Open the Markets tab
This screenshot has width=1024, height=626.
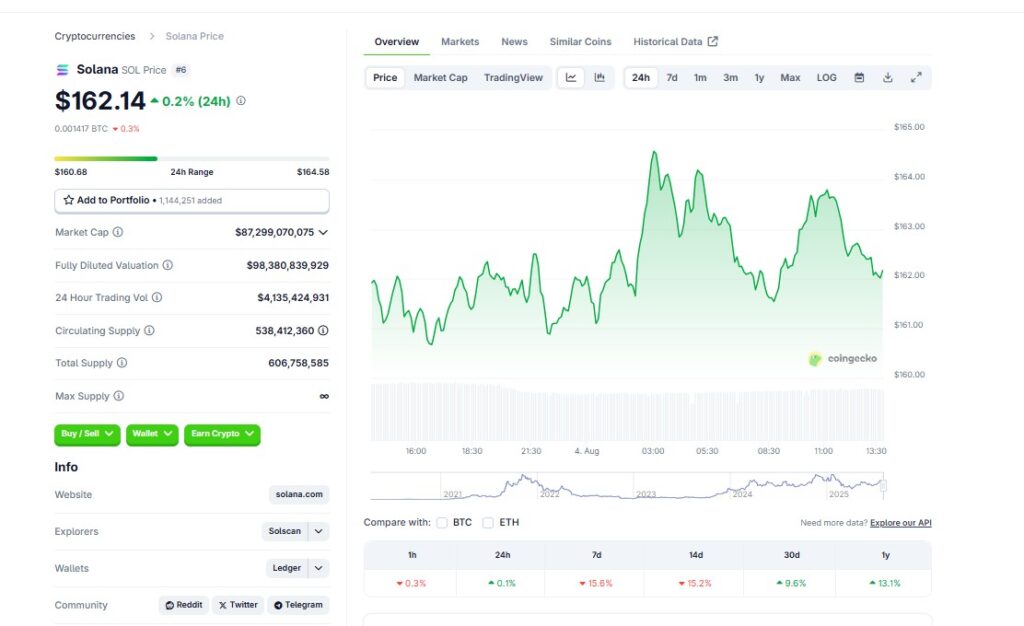pyautogui.click(x=460, y=42)
